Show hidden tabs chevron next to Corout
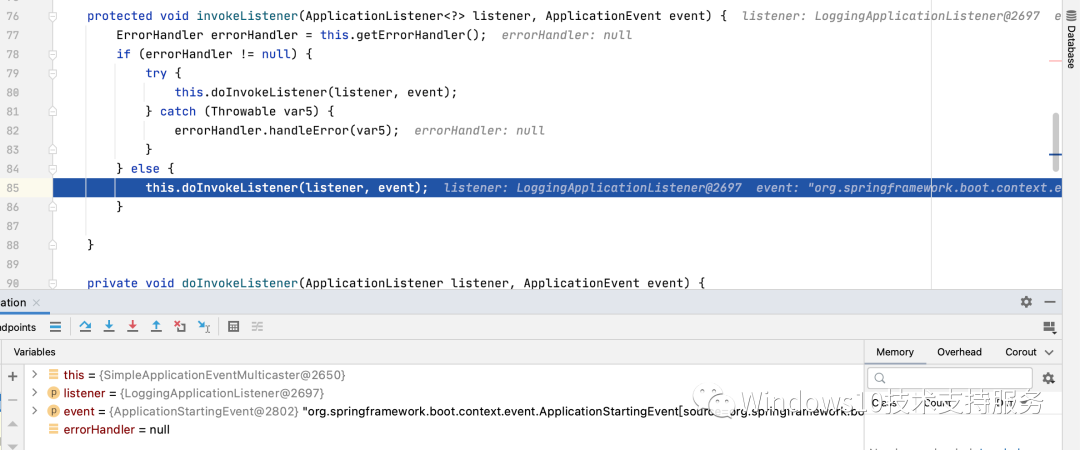The height and width of the screenshot is (450, 1080). (x=1049, y=352)
